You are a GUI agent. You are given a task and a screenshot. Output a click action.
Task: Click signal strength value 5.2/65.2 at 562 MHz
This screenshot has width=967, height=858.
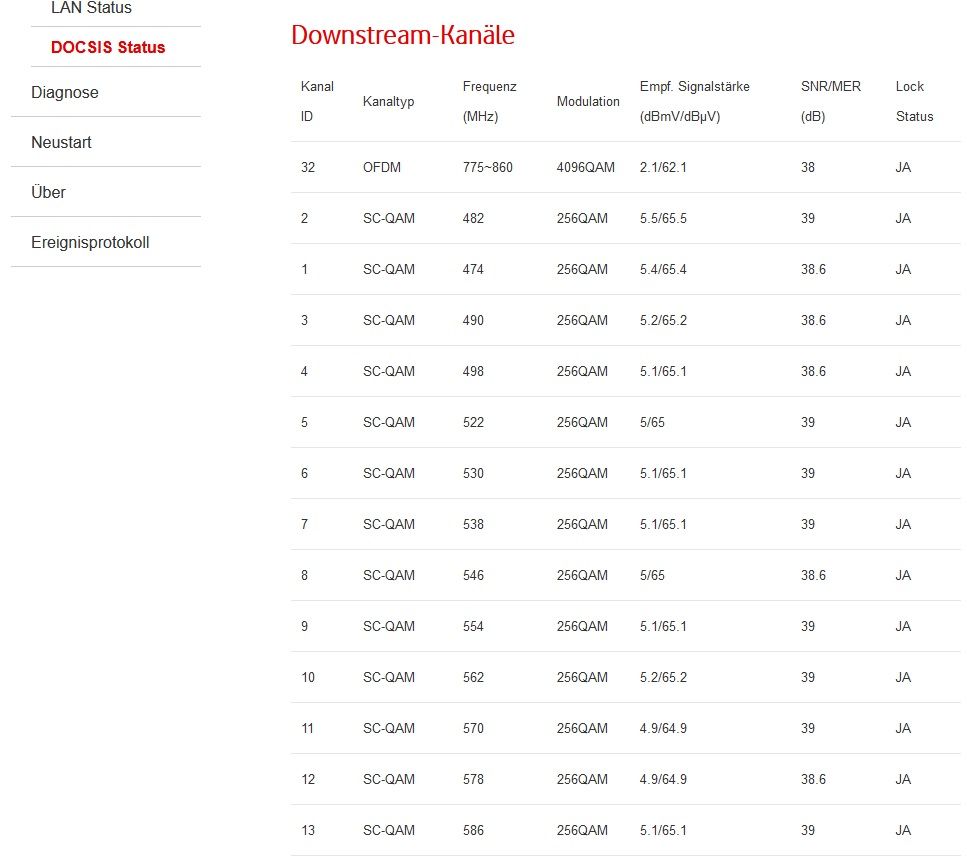[663, 677]
